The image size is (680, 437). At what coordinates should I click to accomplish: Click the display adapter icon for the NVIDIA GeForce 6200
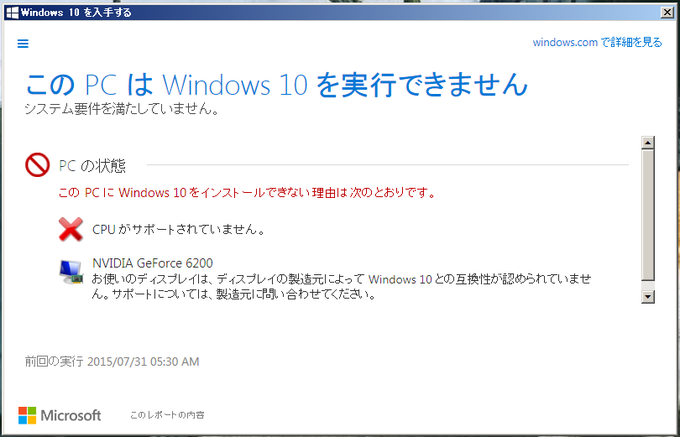(71, 272)
